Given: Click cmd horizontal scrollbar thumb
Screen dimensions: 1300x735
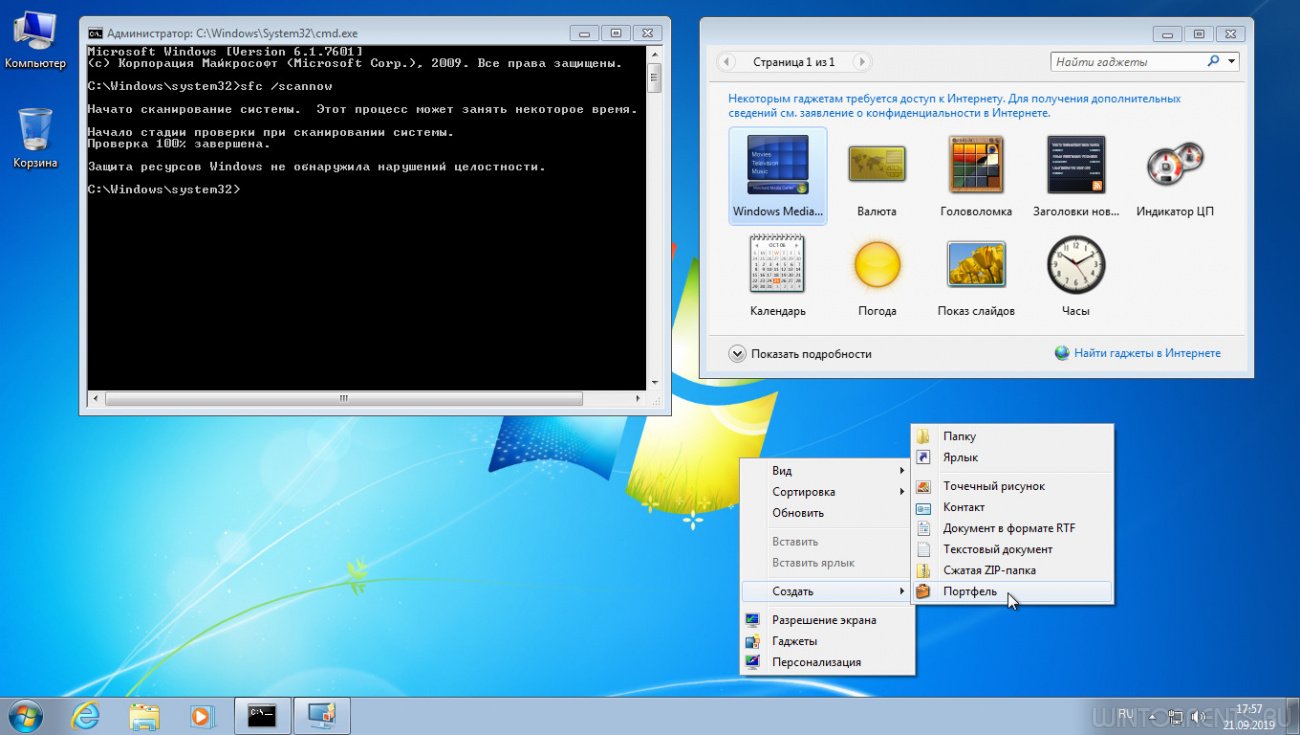Looking at the screenshot, I should pyautogui.click(x=343, y=398).
